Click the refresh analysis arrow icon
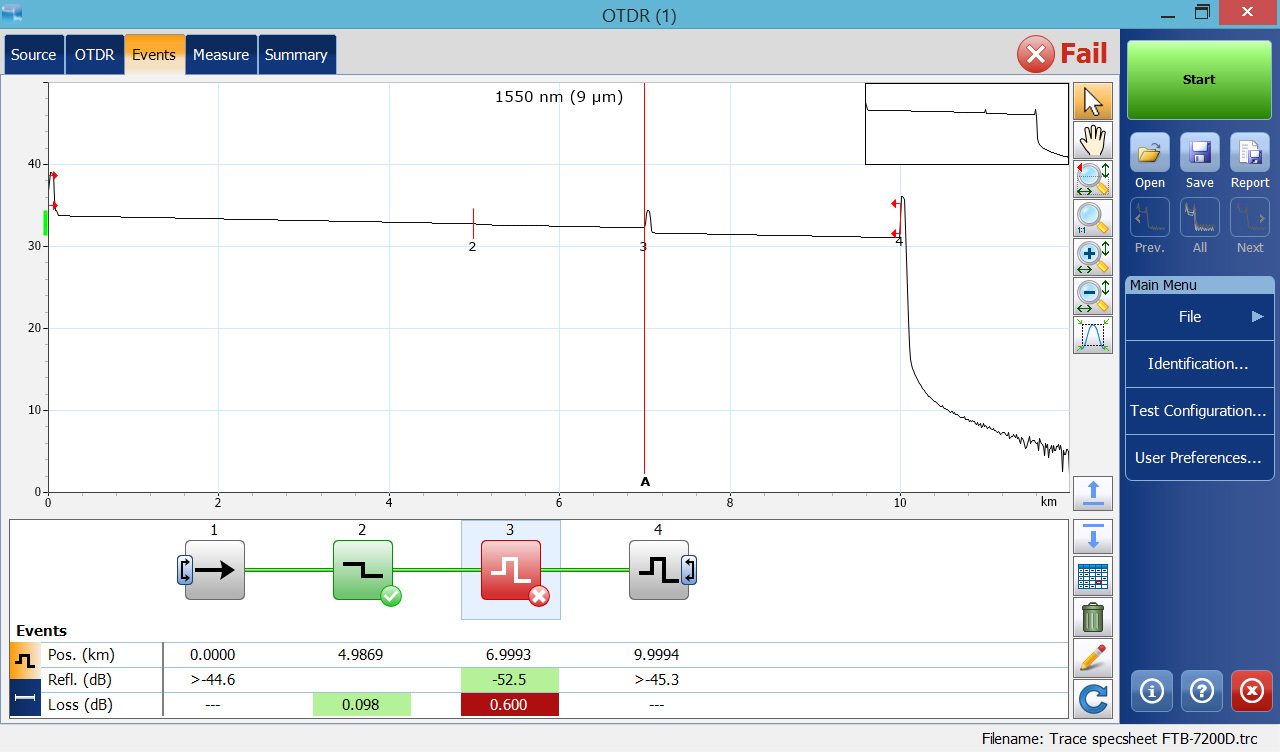The height and width of the screenshot is (752, 1280). pyautogui.click(x=1093, y=698)
